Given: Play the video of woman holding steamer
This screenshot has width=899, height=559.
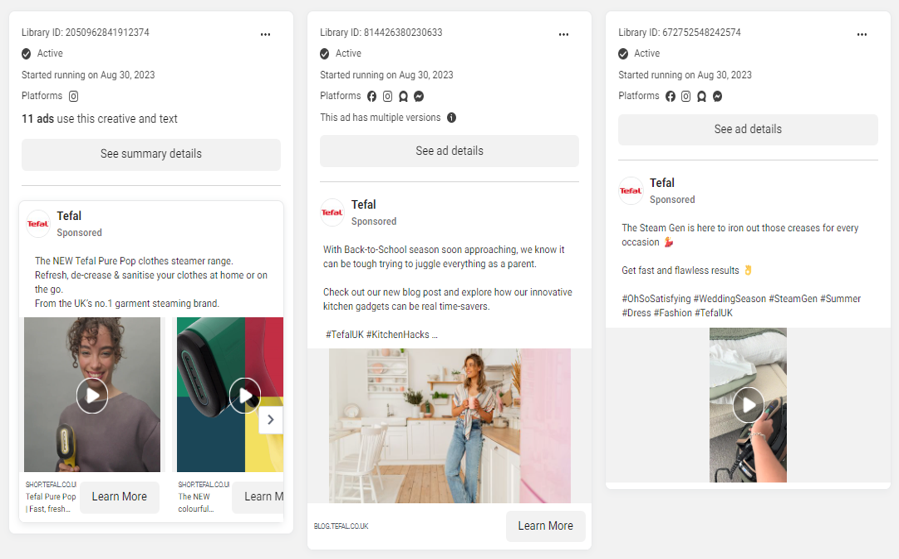Looking at the screenshot, I should (x=92, y=396).
